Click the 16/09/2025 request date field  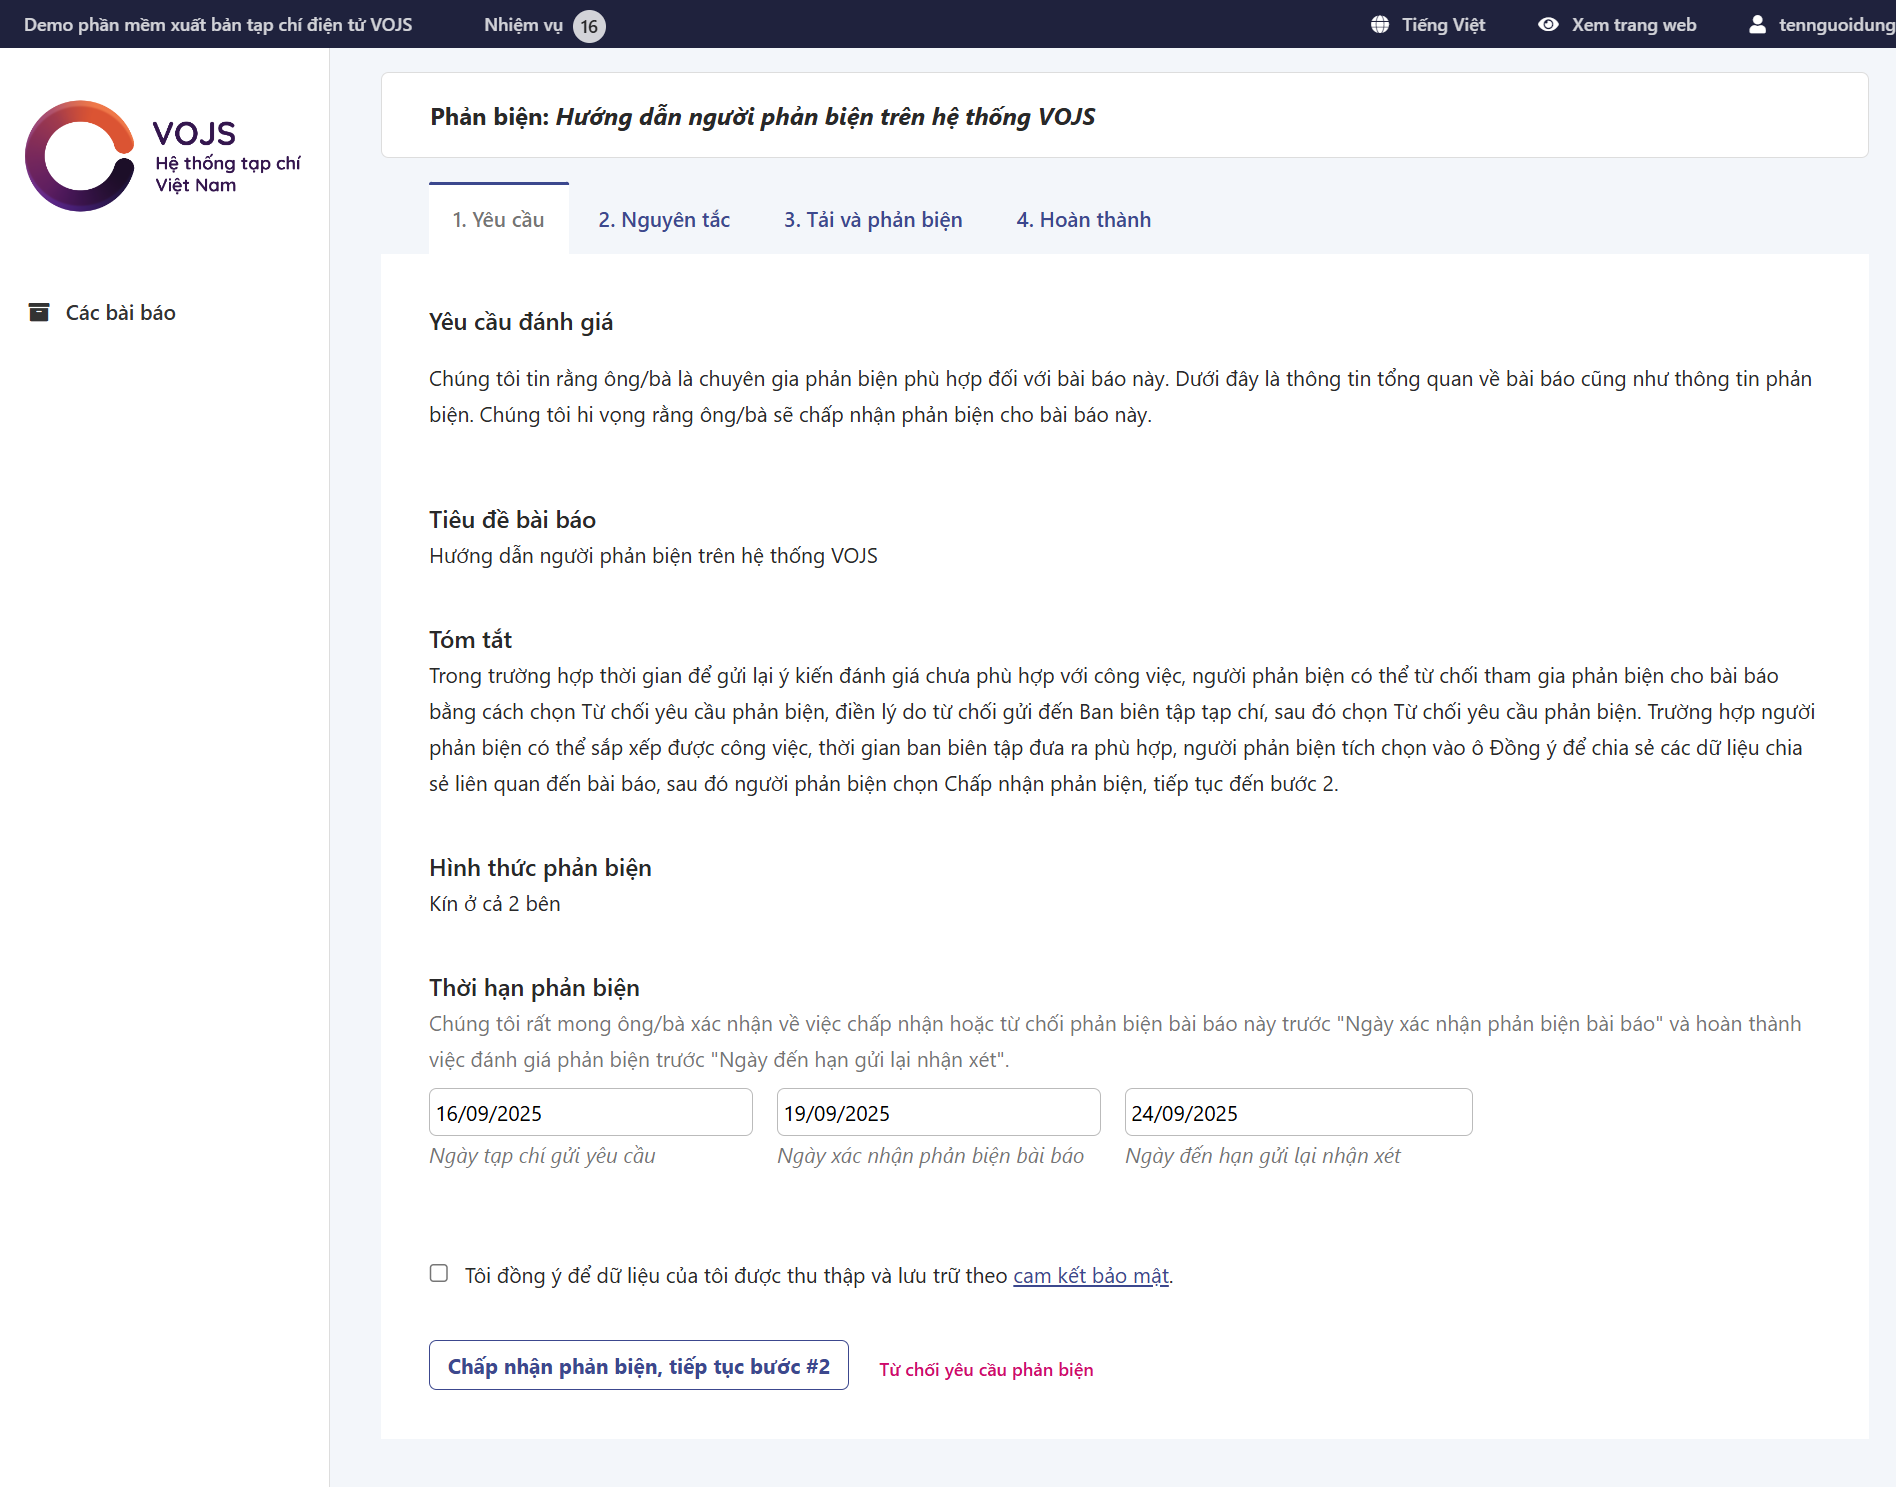pos(590,1113)
